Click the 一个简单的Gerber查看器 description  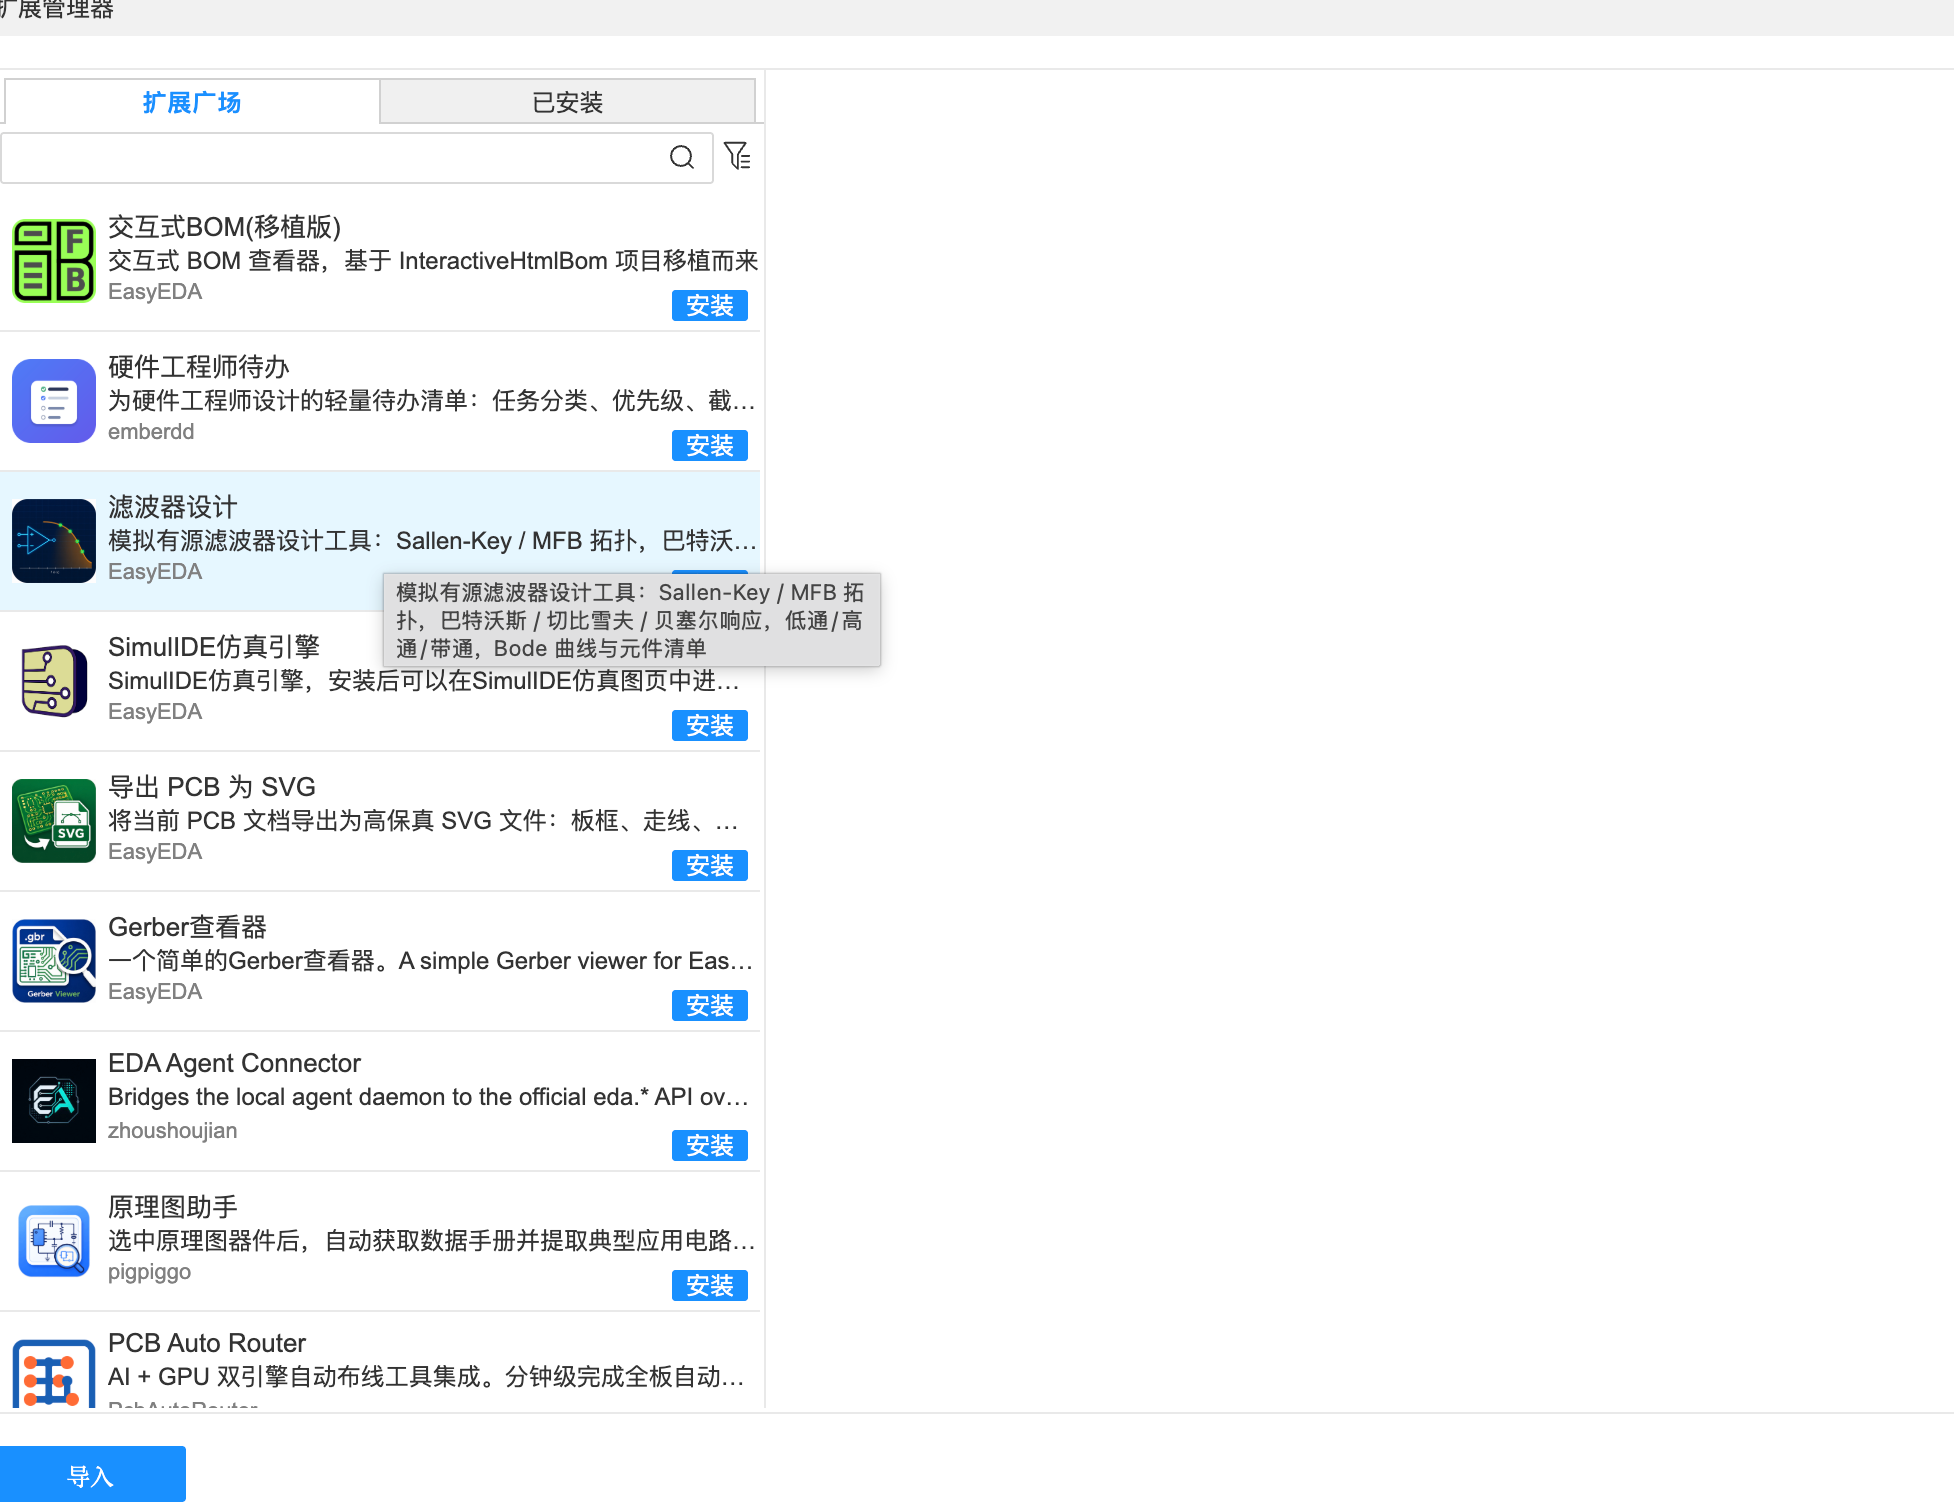(431, 961)
